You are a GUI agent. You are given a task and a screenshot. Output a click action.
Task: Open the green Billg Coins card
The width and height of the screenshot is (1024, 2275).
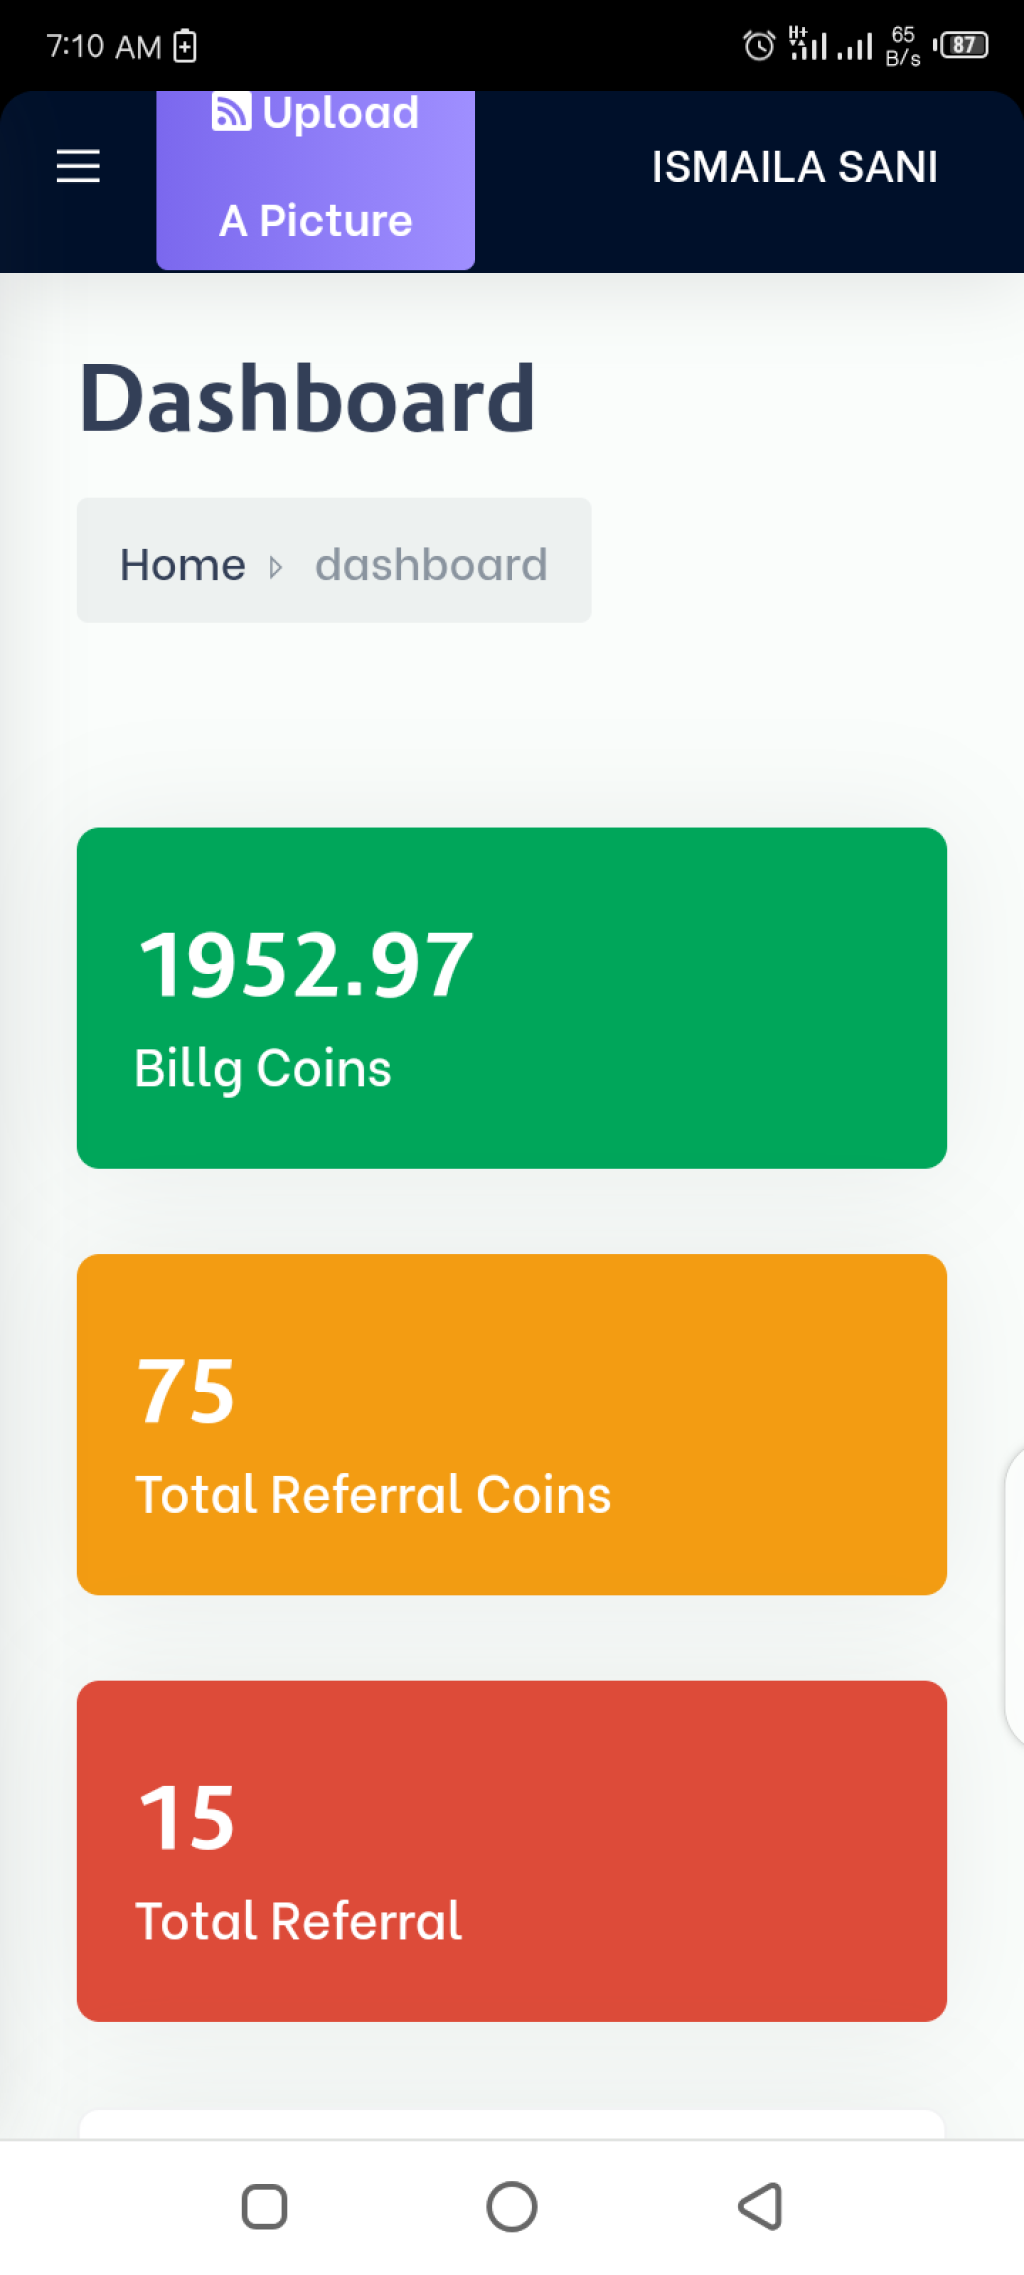pyautogui.click(x=512, y=997)
